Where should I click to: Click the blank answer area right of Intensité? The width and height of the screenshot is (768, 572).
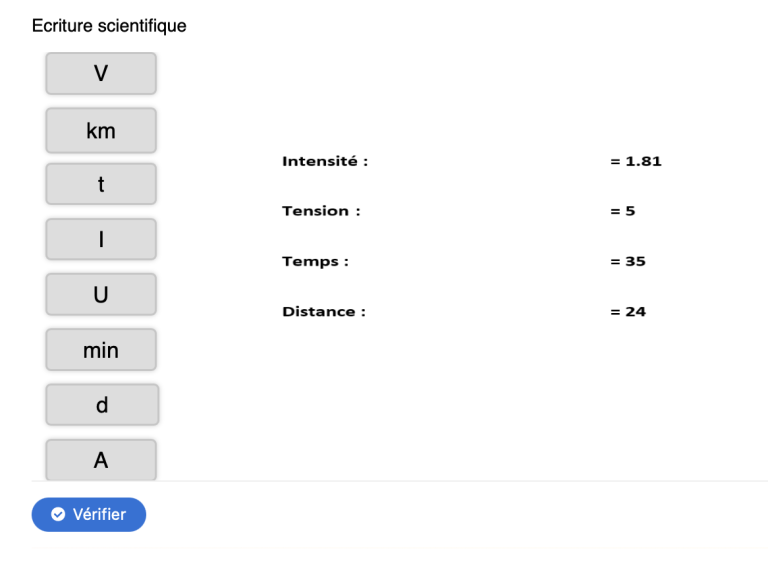488,161
